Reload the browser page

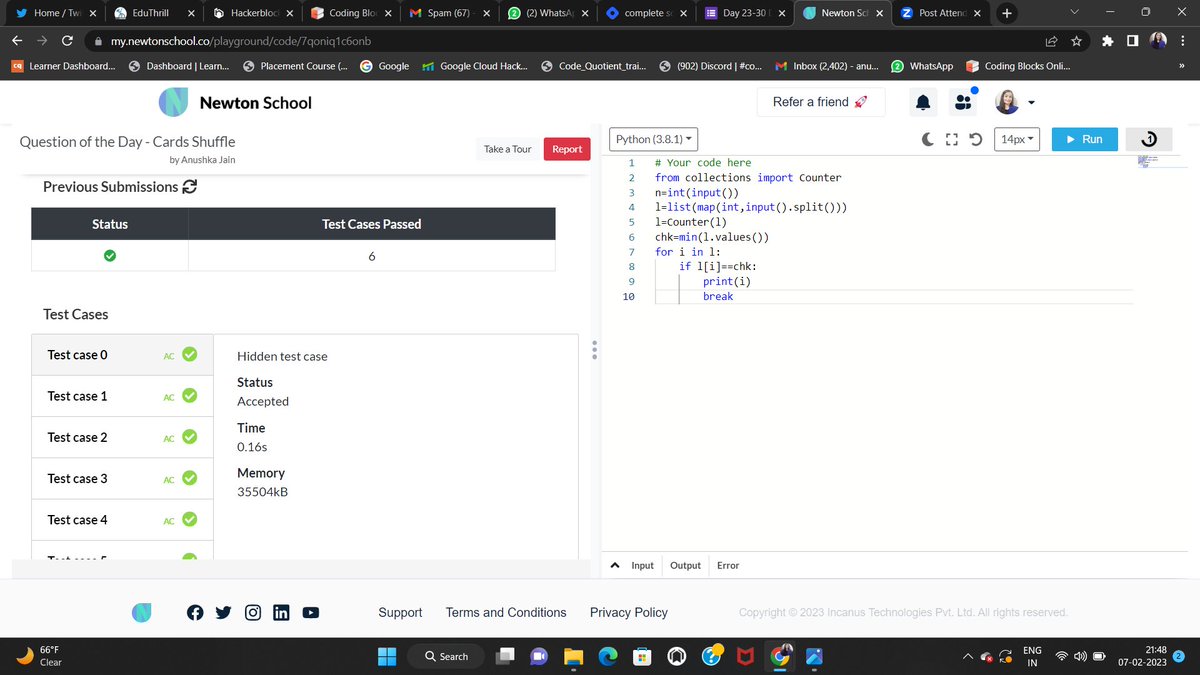pyautogui.click(x=67, y=41)
